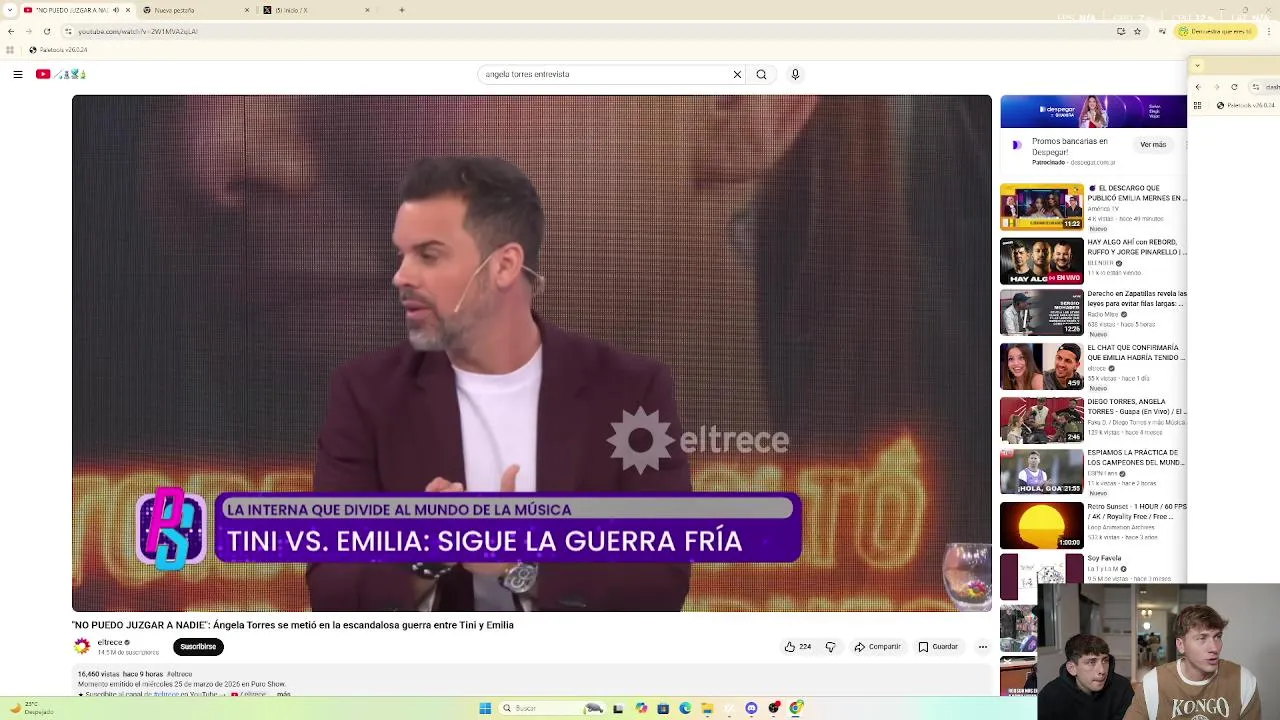Open site info icon in address bar
Screen dimensions: 1280x720
click(x=68, y=31)
